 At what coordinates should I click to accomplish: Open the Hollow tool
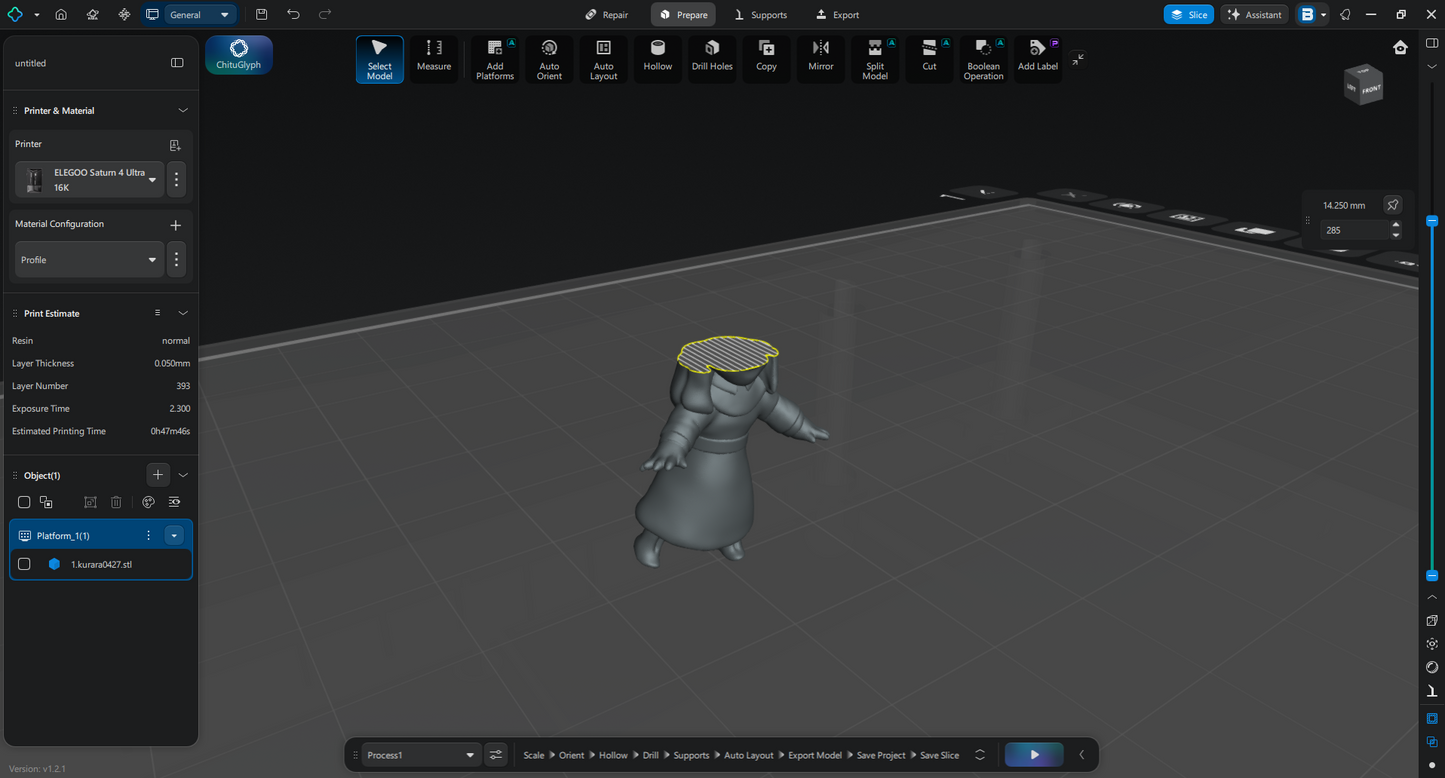[x=658, y=60]
